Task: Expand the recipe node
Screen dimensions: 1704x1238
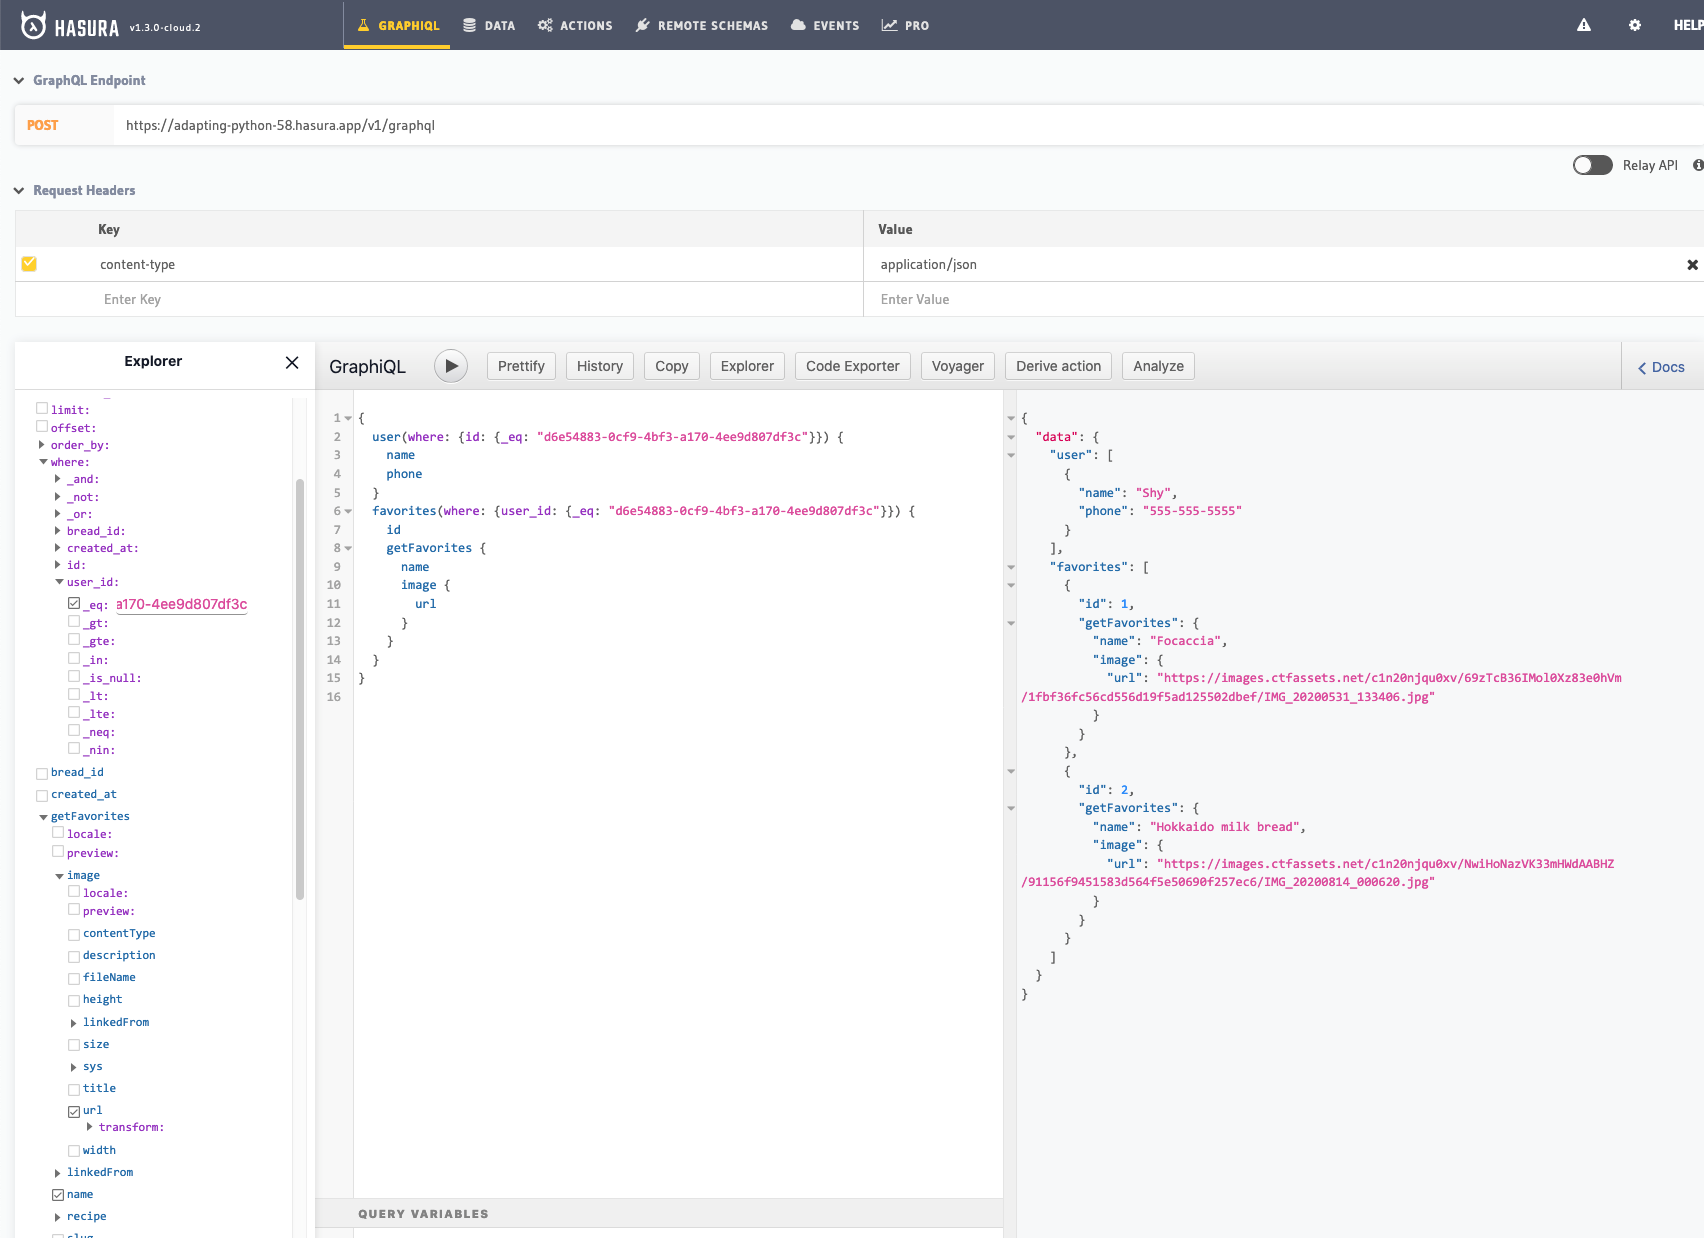Action: coord(58,1217)
